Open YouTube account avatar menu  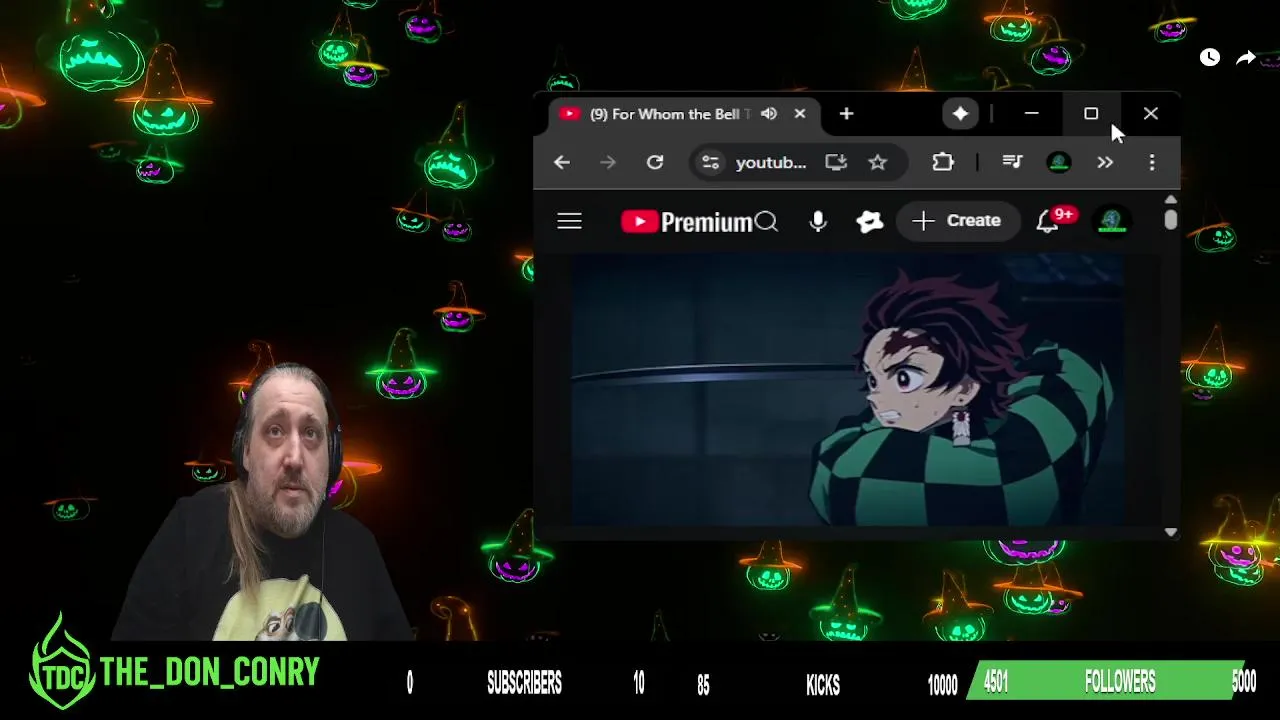coord(1112,221)
